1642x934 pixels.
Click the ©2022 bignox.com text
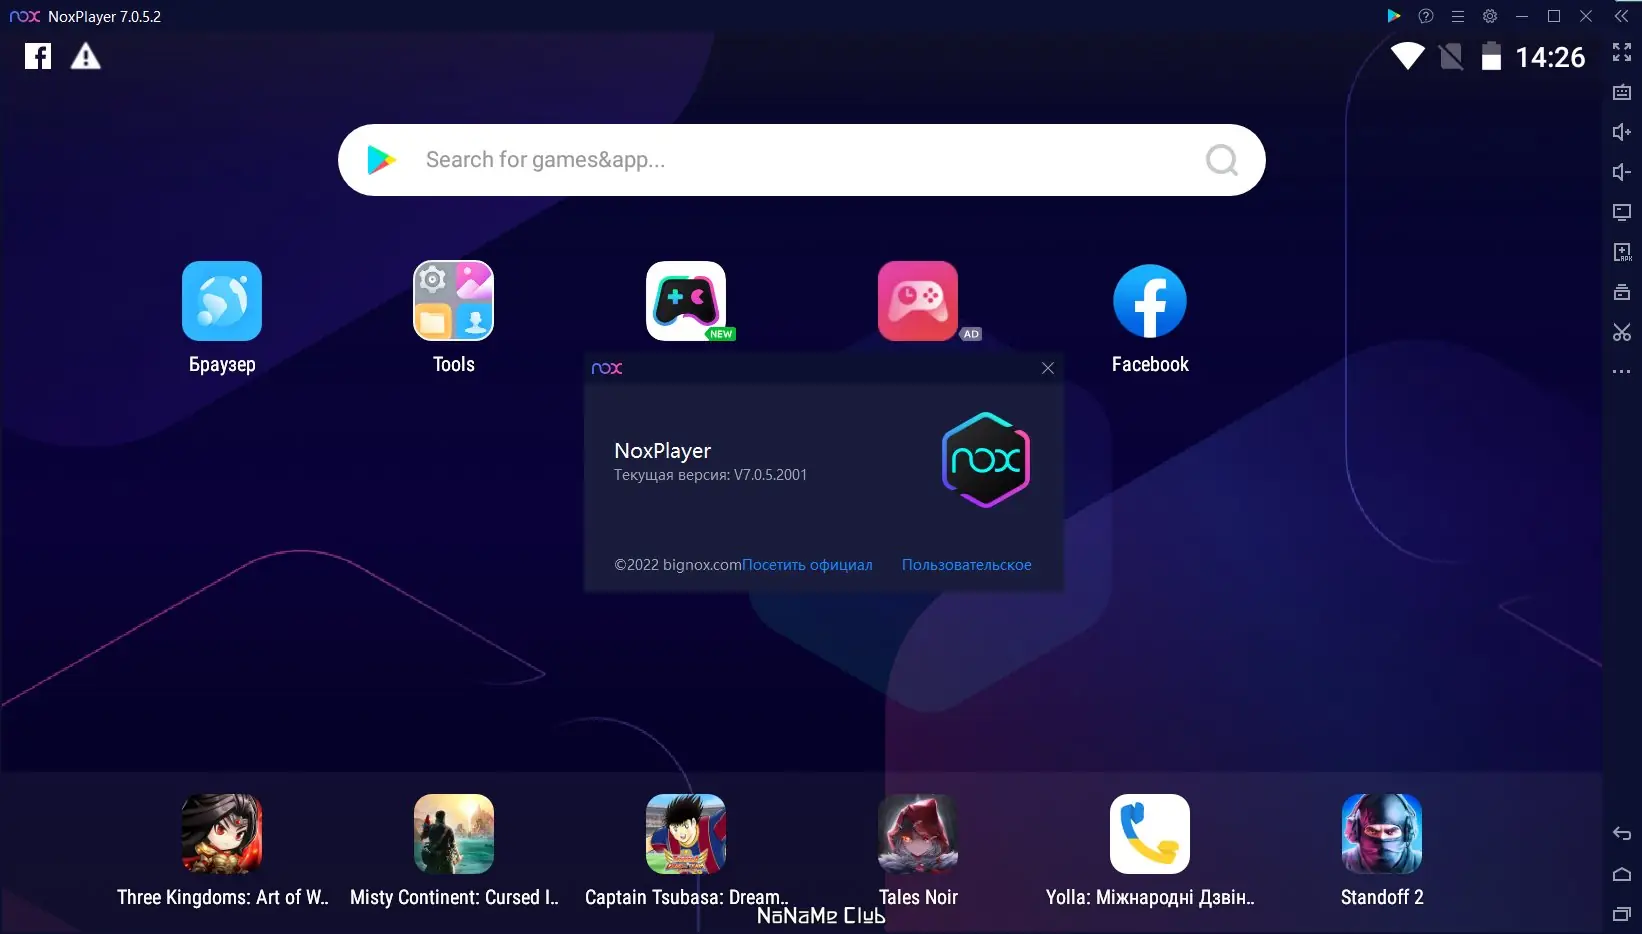(678, 565)
